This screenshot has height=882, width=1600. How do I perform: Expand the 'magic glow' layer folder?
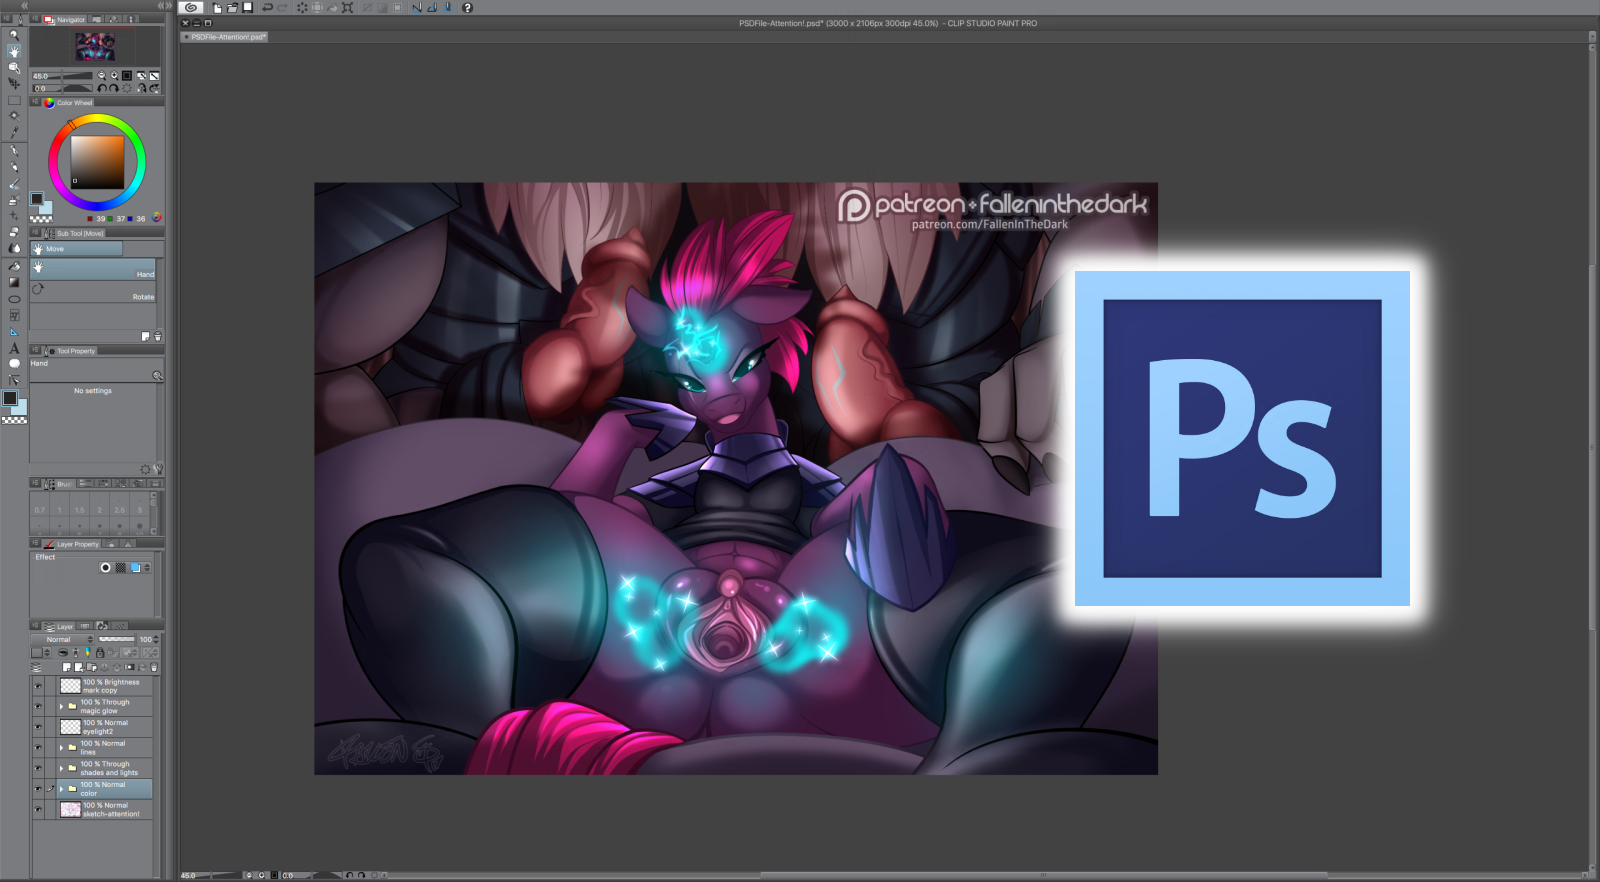[61, 707]
